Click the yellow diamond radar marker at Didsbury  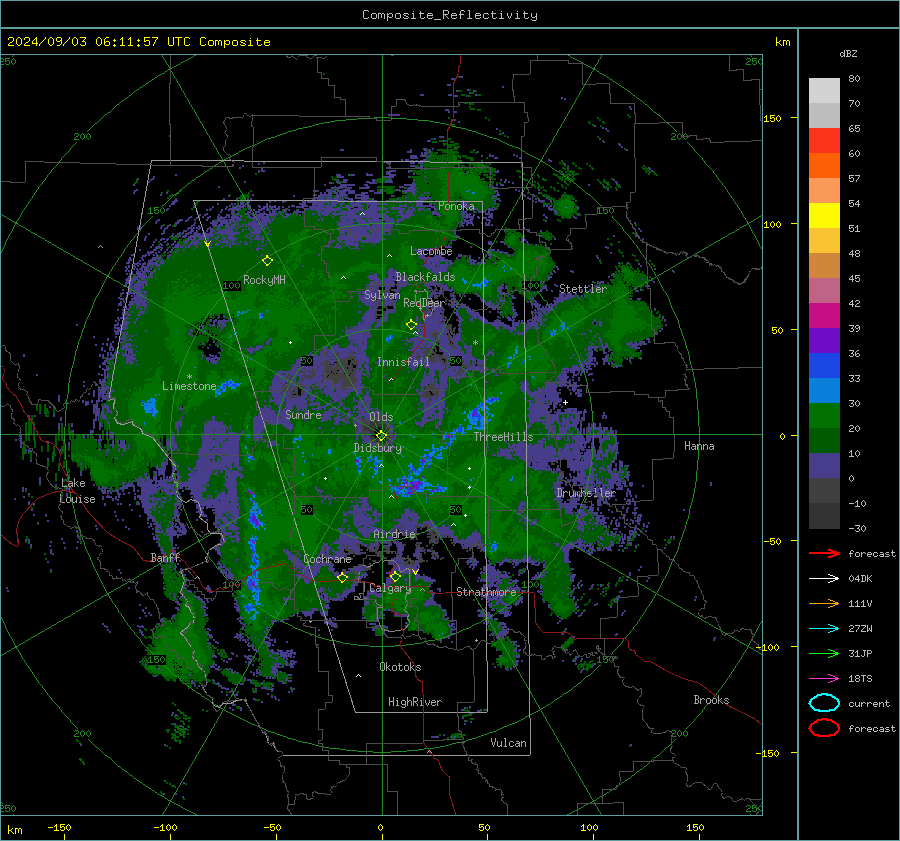pyautogui.click(x=381, y=436)
